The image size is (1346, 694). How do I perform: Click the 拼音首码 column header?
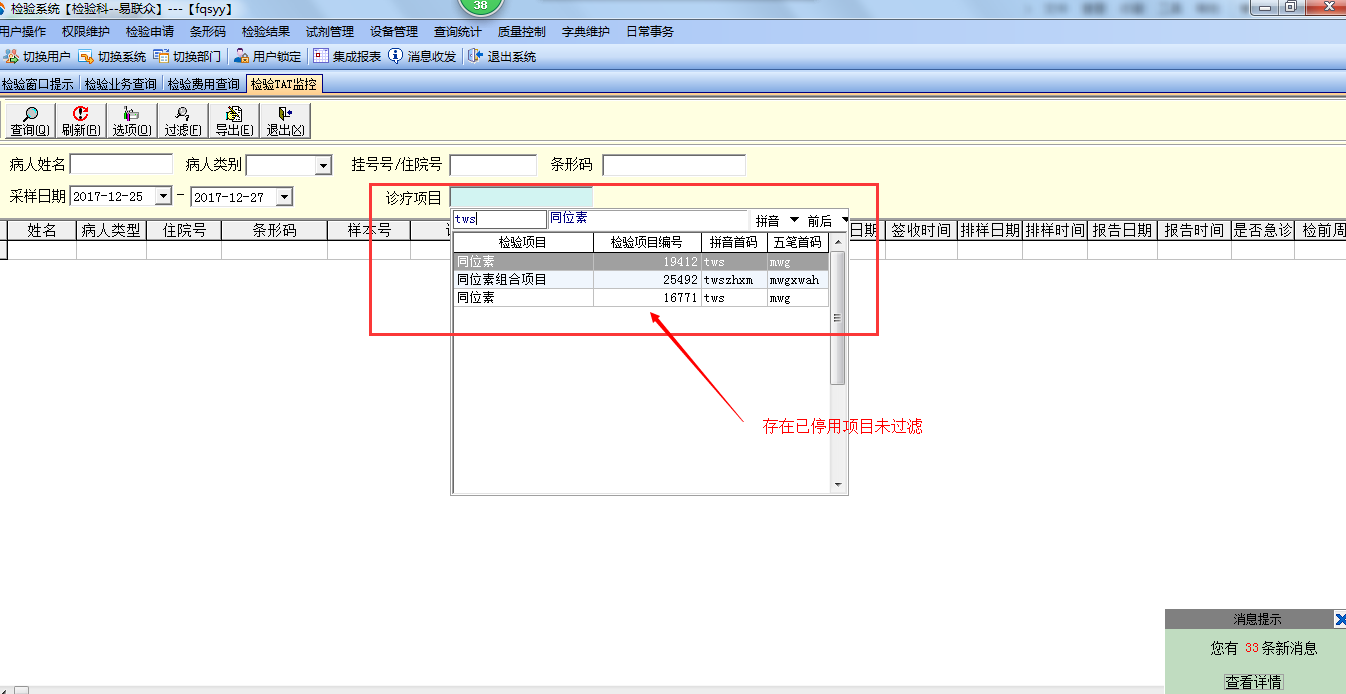pos(734,242)
